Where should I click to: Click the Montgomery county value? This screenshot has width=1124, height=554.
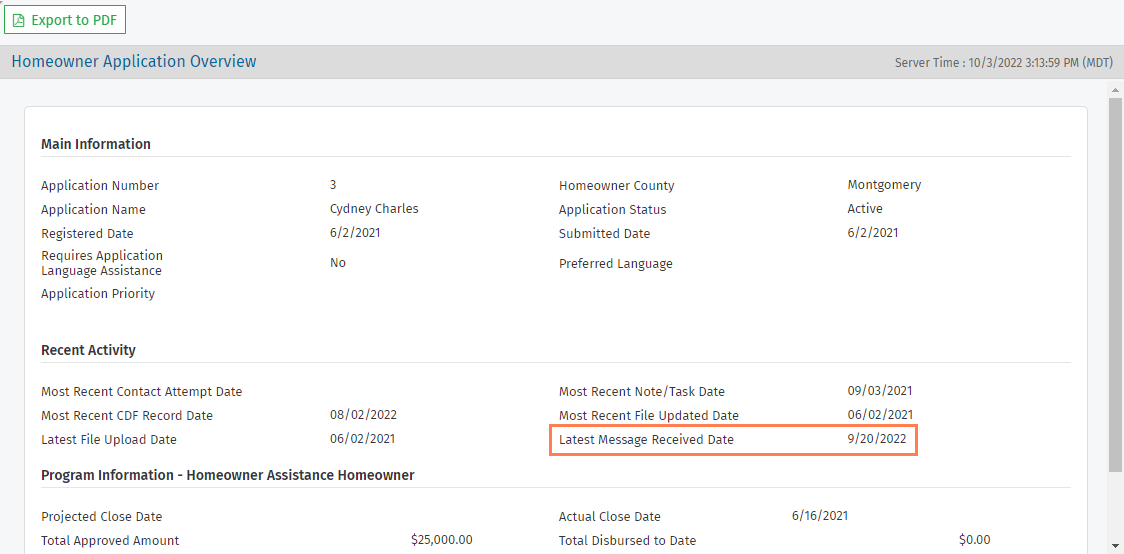tap(884, 185)
